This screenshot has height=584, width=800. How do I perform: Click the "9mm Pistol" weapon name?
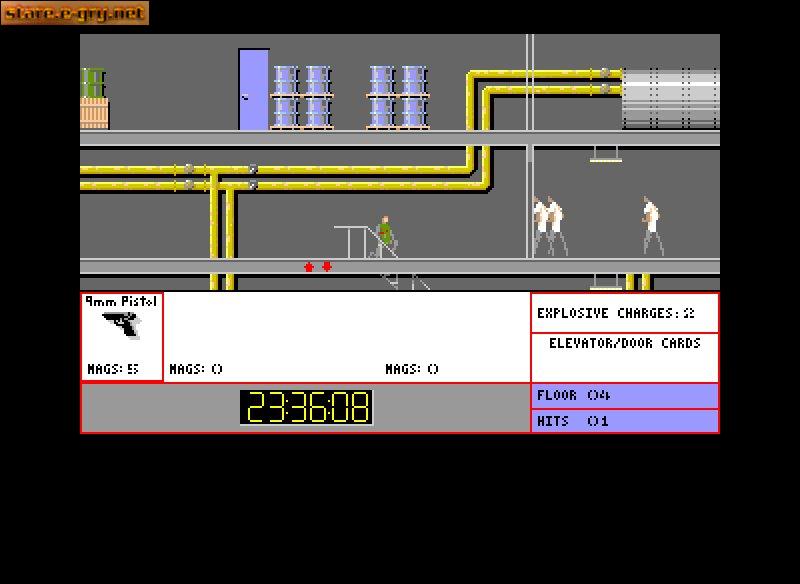[121, 302]
